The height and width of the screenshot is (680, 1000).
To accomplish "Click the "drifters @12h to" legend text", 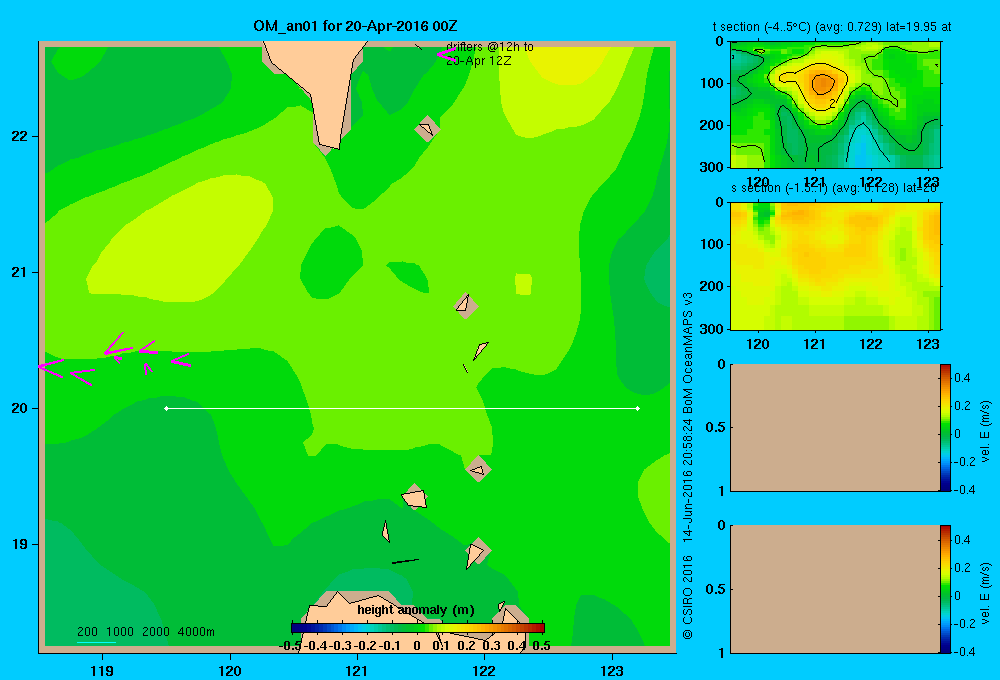I will (x=490, y=47).
